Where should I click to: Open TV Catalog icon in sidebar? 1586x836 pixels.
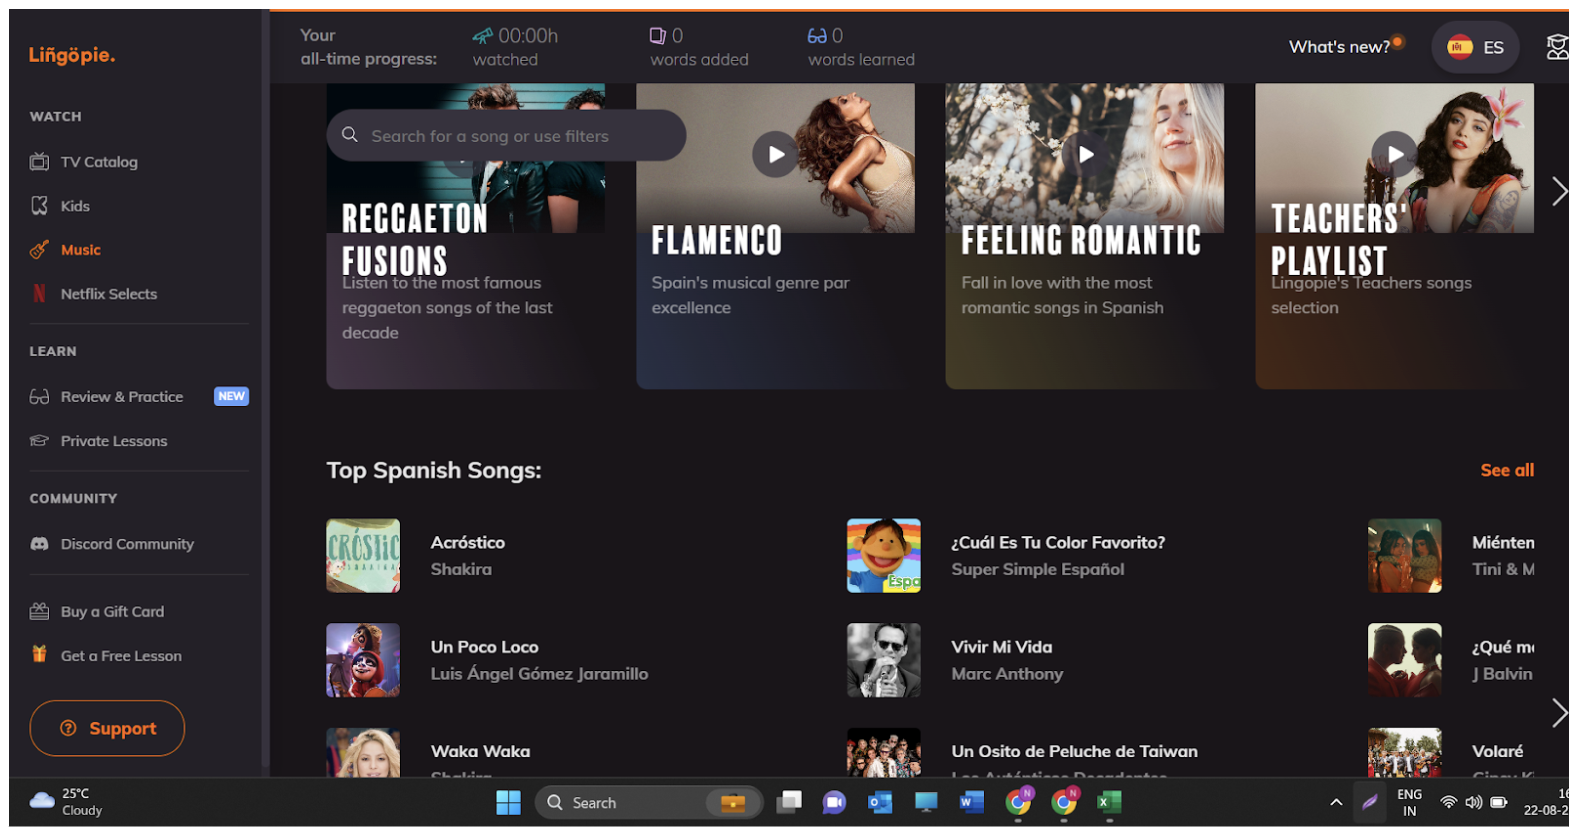(x=39, y=161)
